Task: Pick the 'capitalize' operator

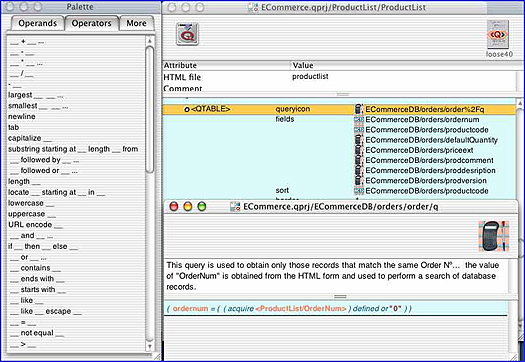Action: (x=30, y=138)
